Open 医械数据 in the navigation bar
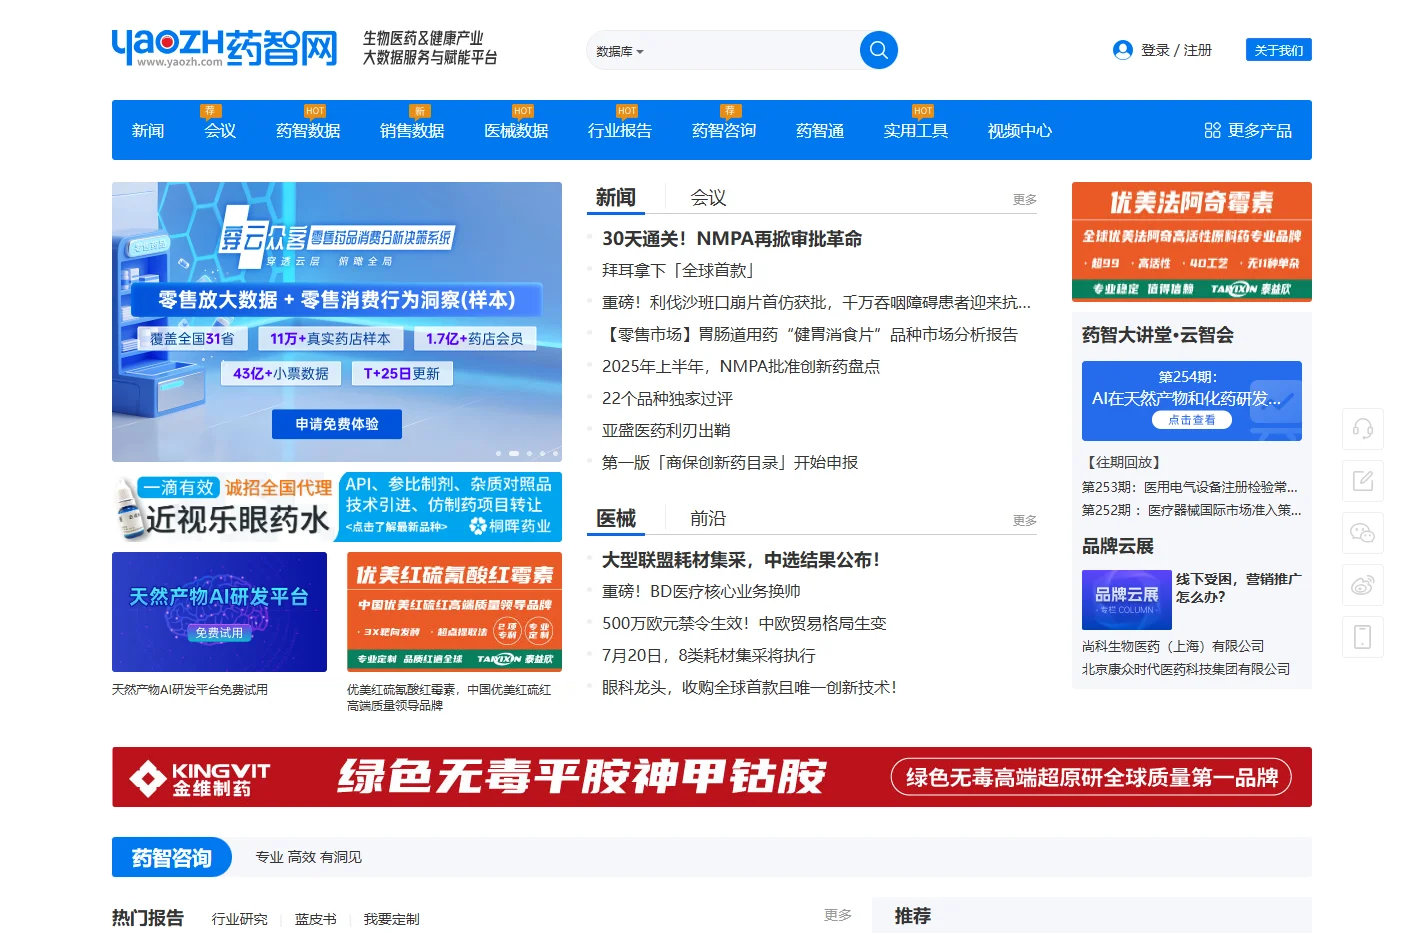The image size is (1424, 933). (516, 131)
